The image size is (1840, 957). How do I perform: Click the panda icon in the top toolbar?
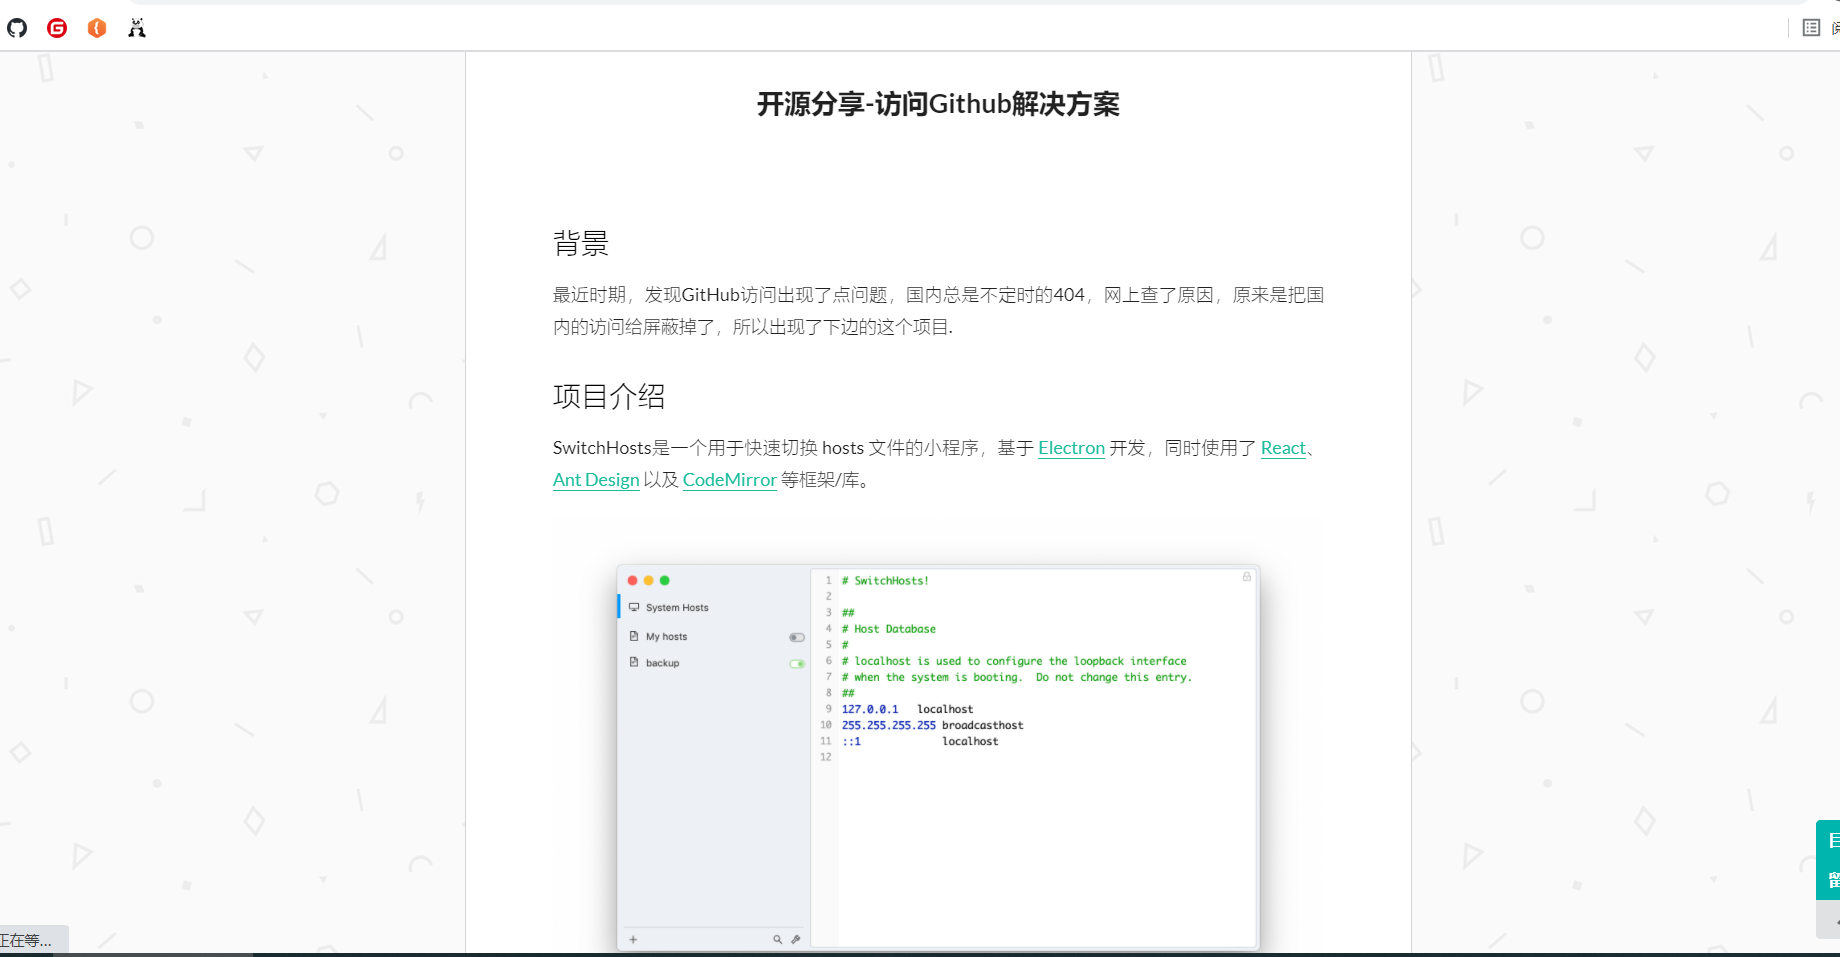pos(137,28)
